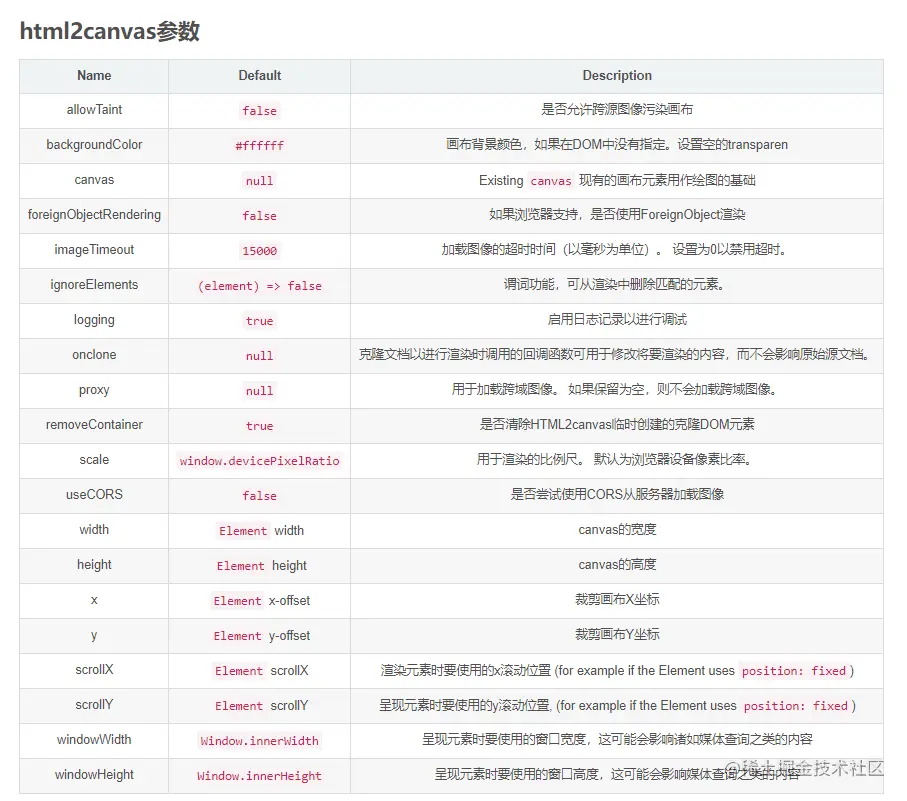Click the 'true' value in logging row

coord(260,321)
